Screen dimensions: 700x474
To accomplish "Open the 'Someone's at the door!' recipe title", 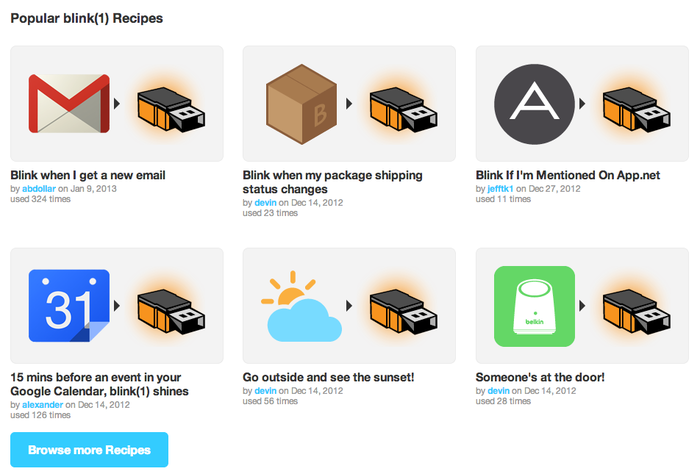I will tap(540, 377).
